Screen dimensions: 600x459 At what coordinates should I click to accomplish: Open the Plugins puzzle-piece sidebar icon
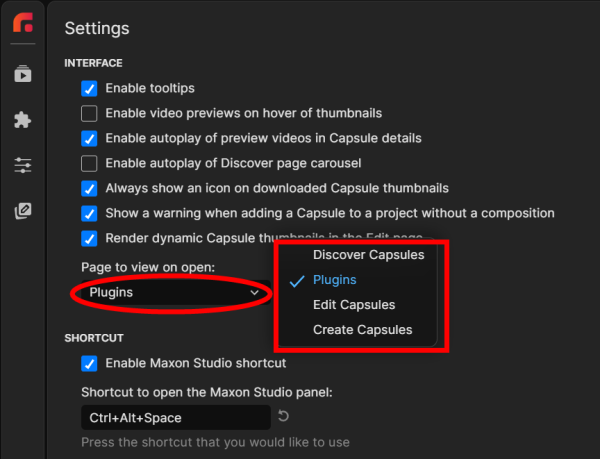coord(22,120)
